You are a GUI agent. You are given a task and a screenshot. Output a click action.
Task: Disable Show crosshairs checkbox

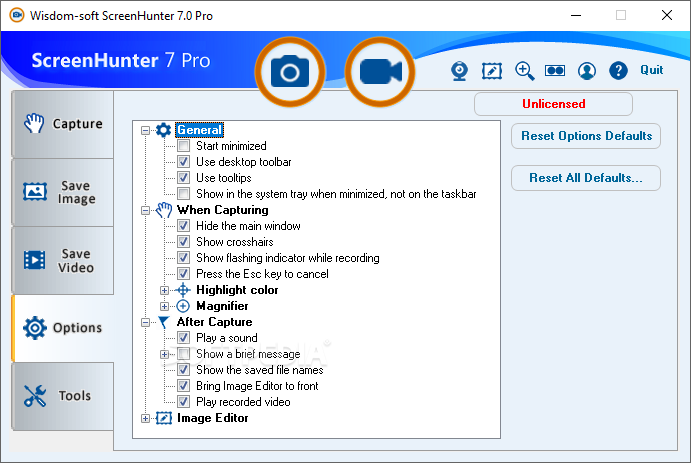183,242
